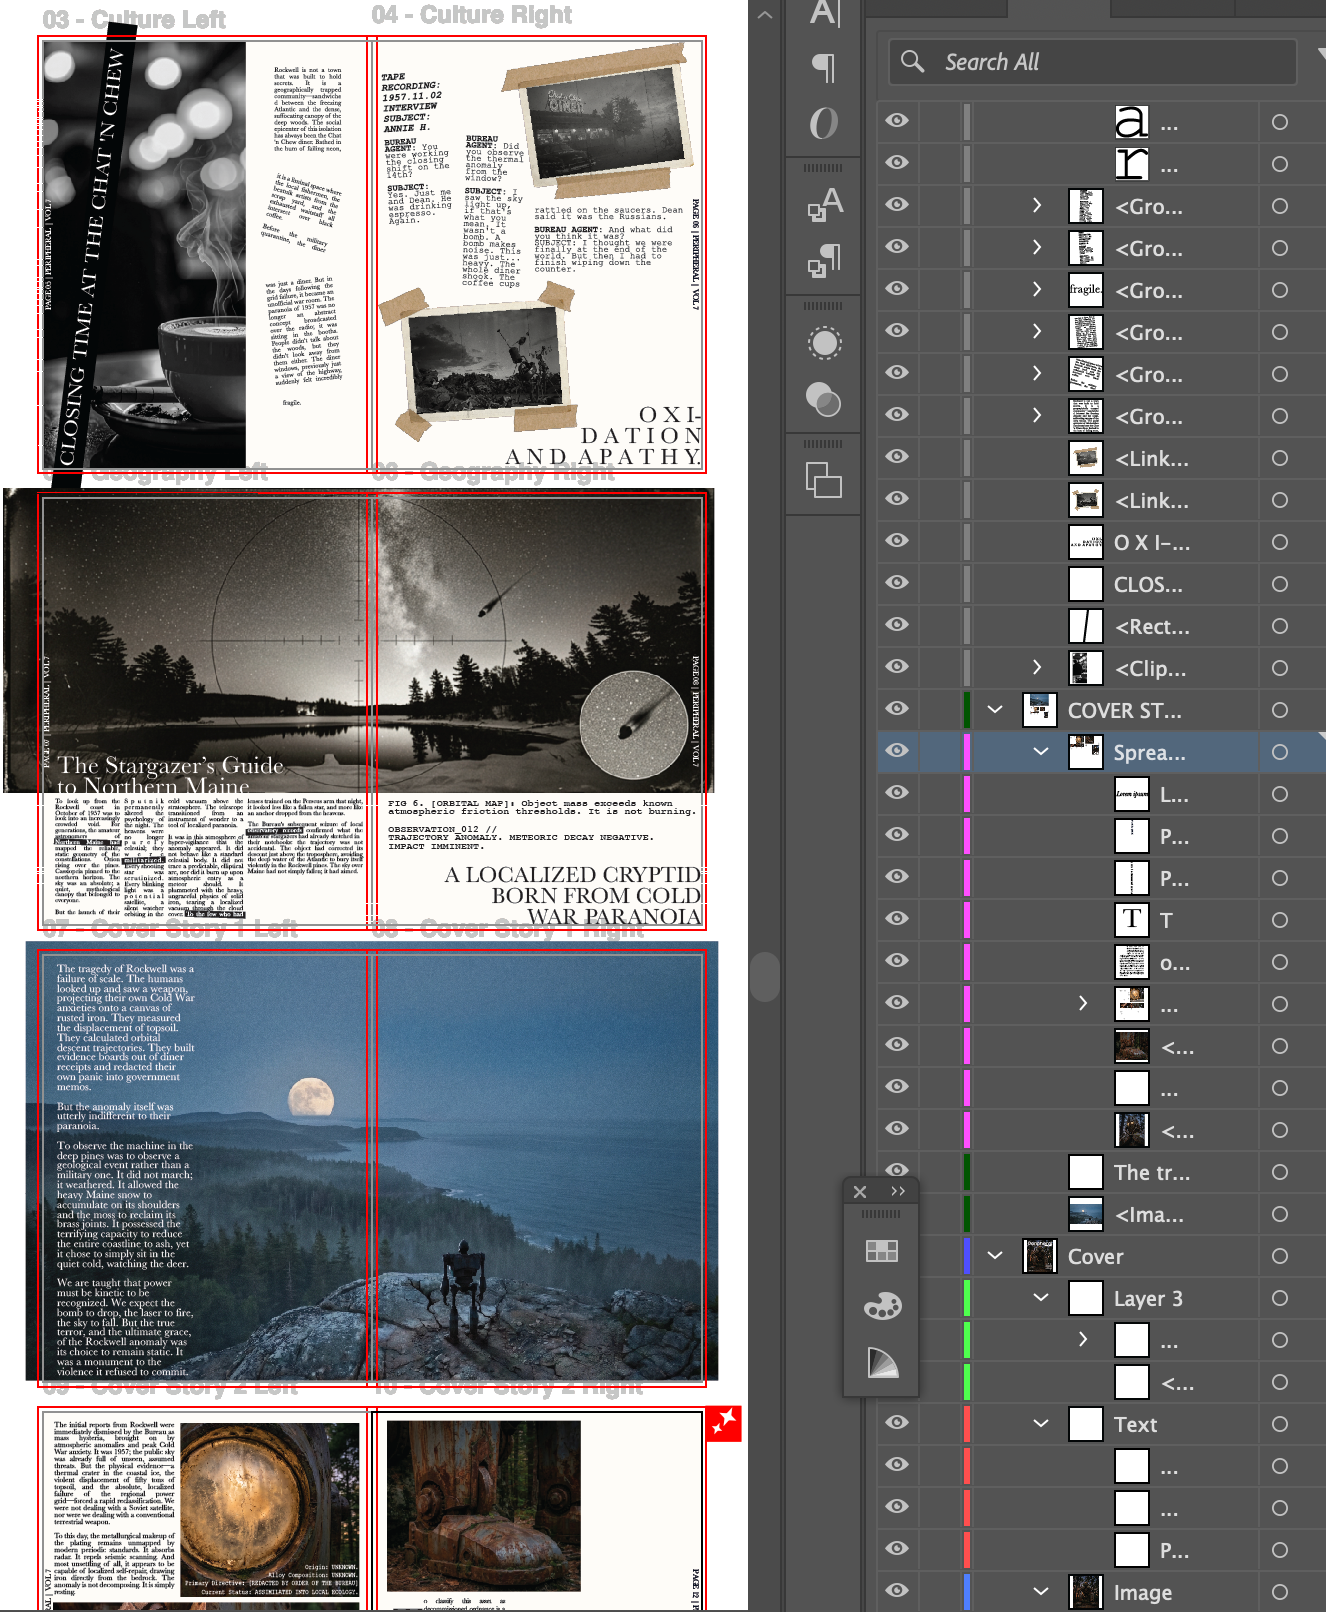This screenshot has height=1612, width=1326.
Task: Open the Character Styles panel icon
Action: tap(825, 204)
